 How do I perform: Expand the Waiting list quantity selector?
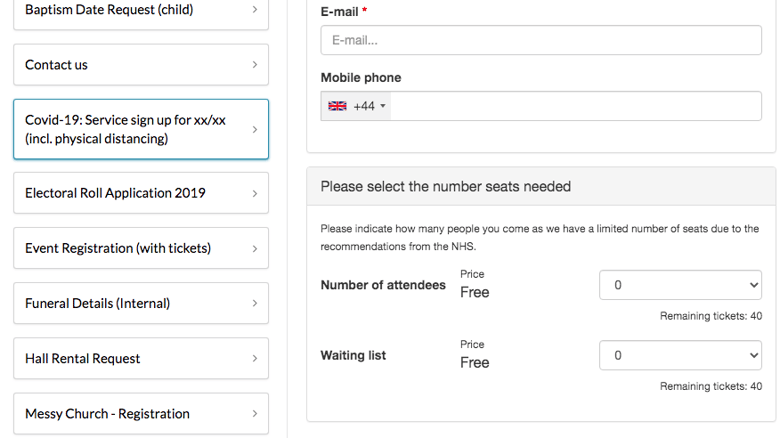coord(680,355)
